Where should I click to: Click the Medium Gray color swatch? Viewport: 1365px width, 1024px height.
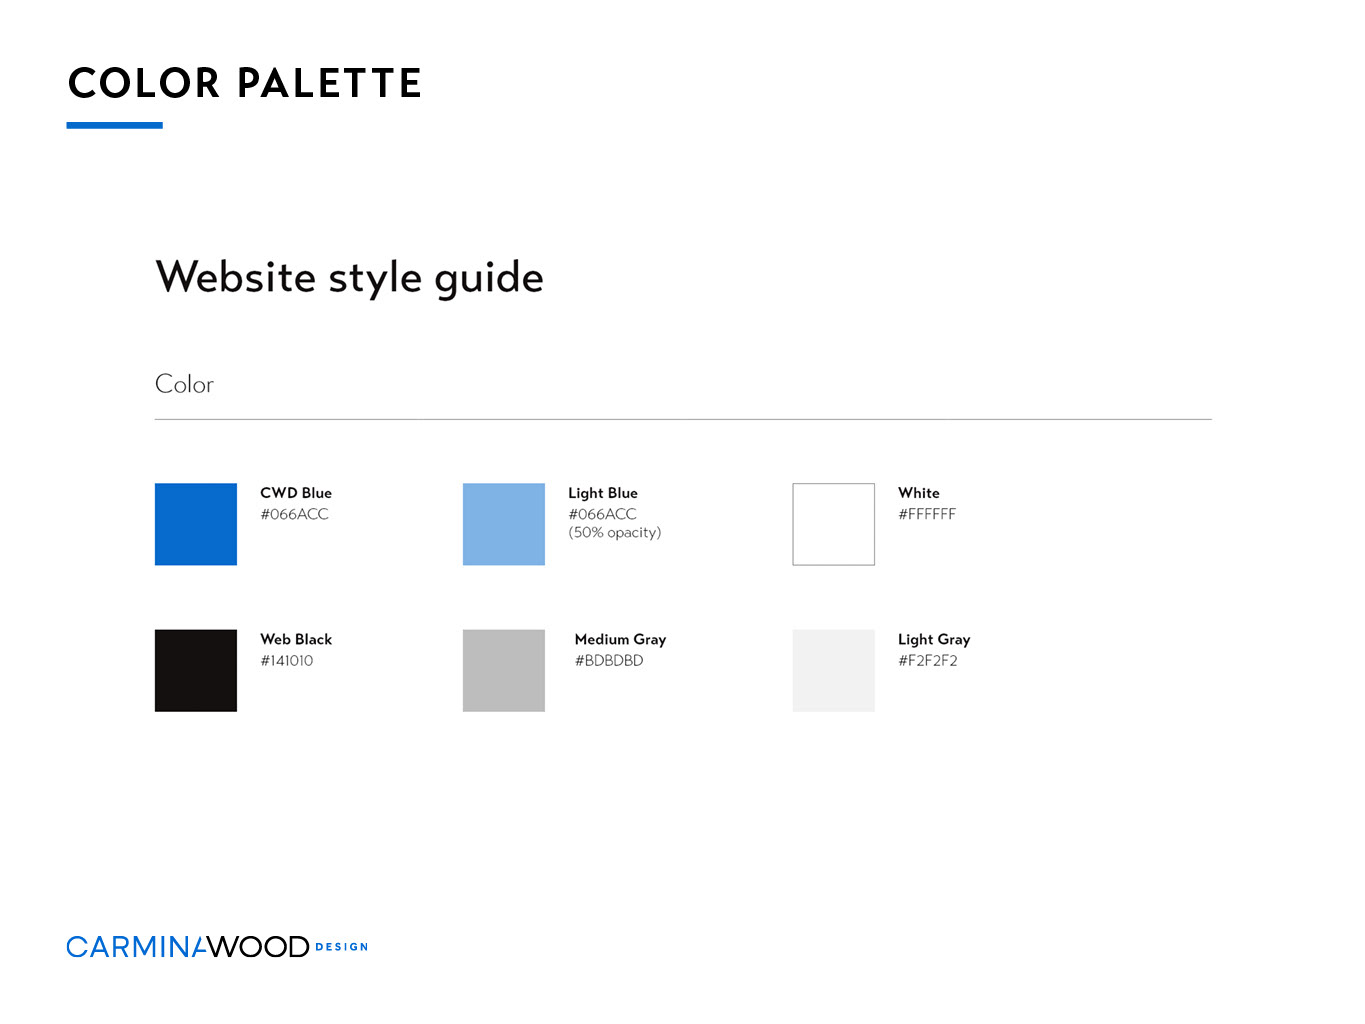pos(504,670)
